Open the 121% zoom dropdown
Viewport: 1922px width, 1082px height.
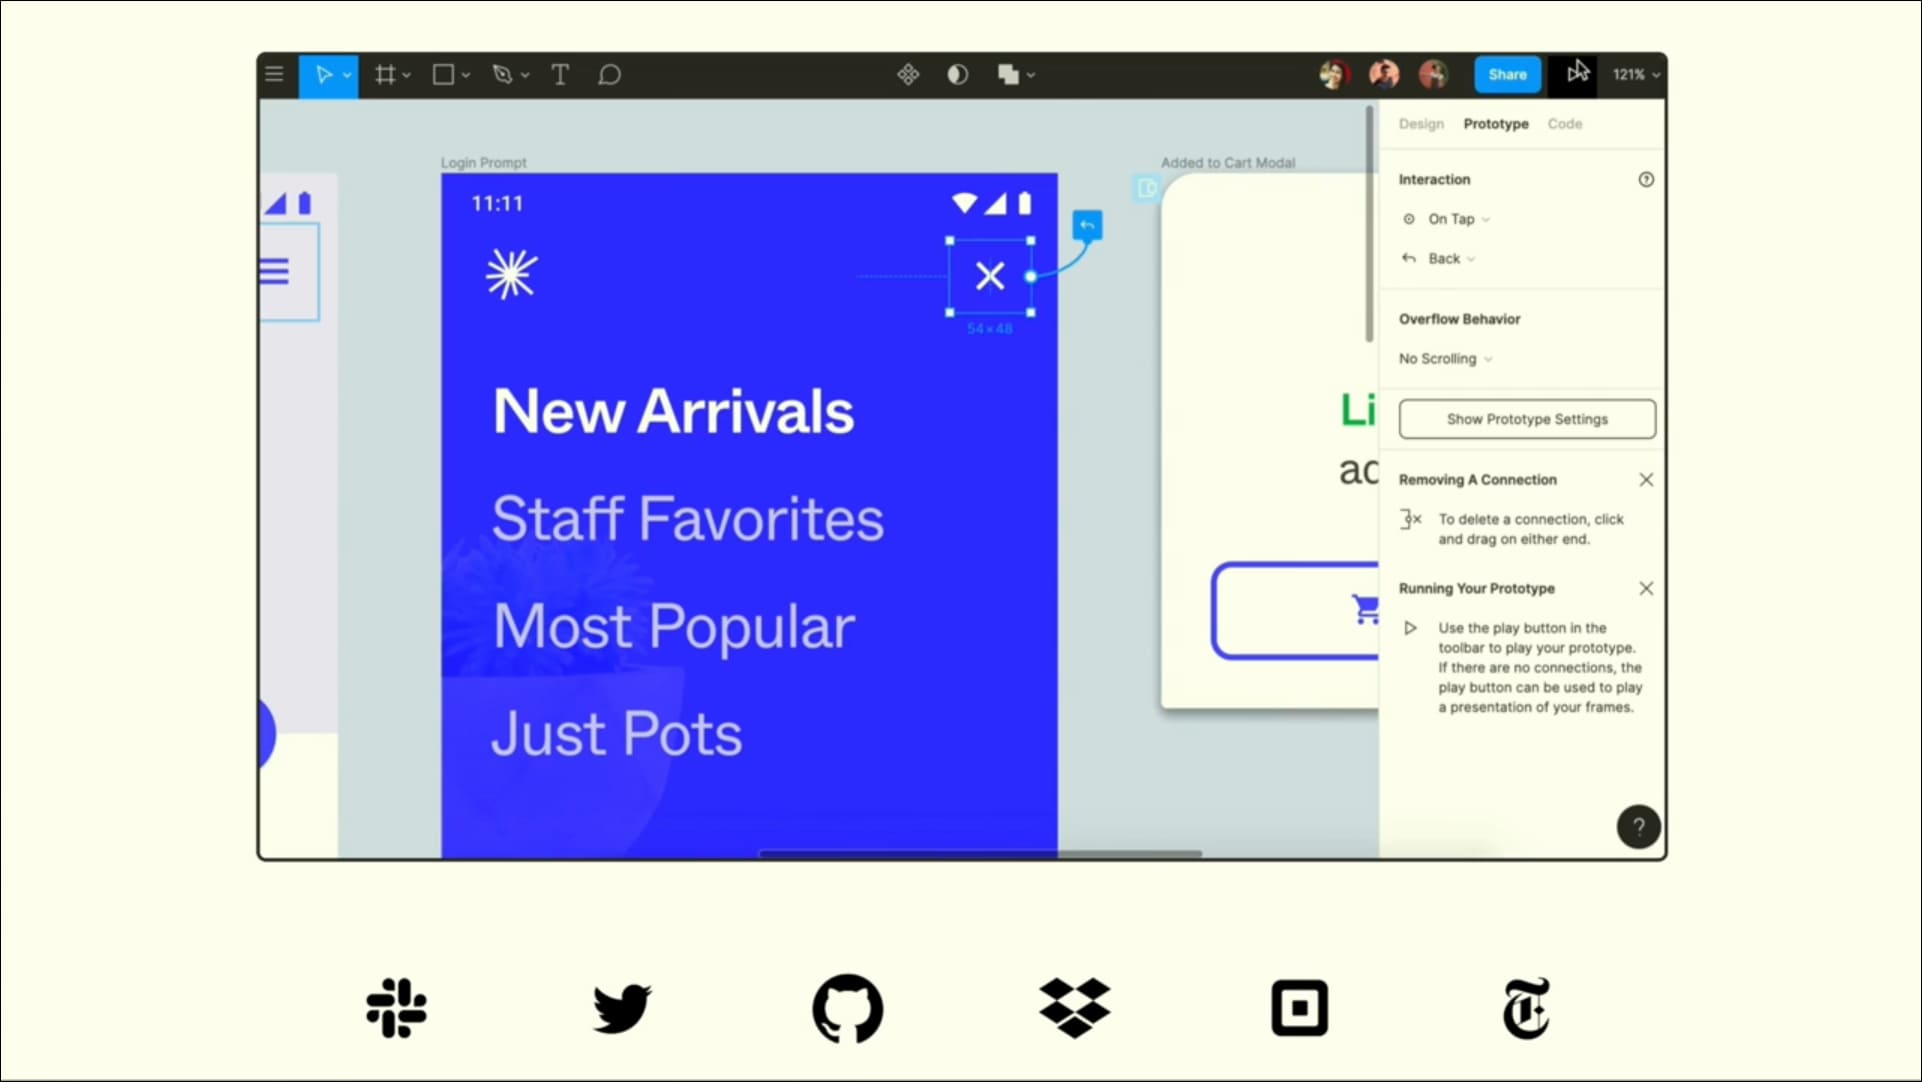point(1635,74)
